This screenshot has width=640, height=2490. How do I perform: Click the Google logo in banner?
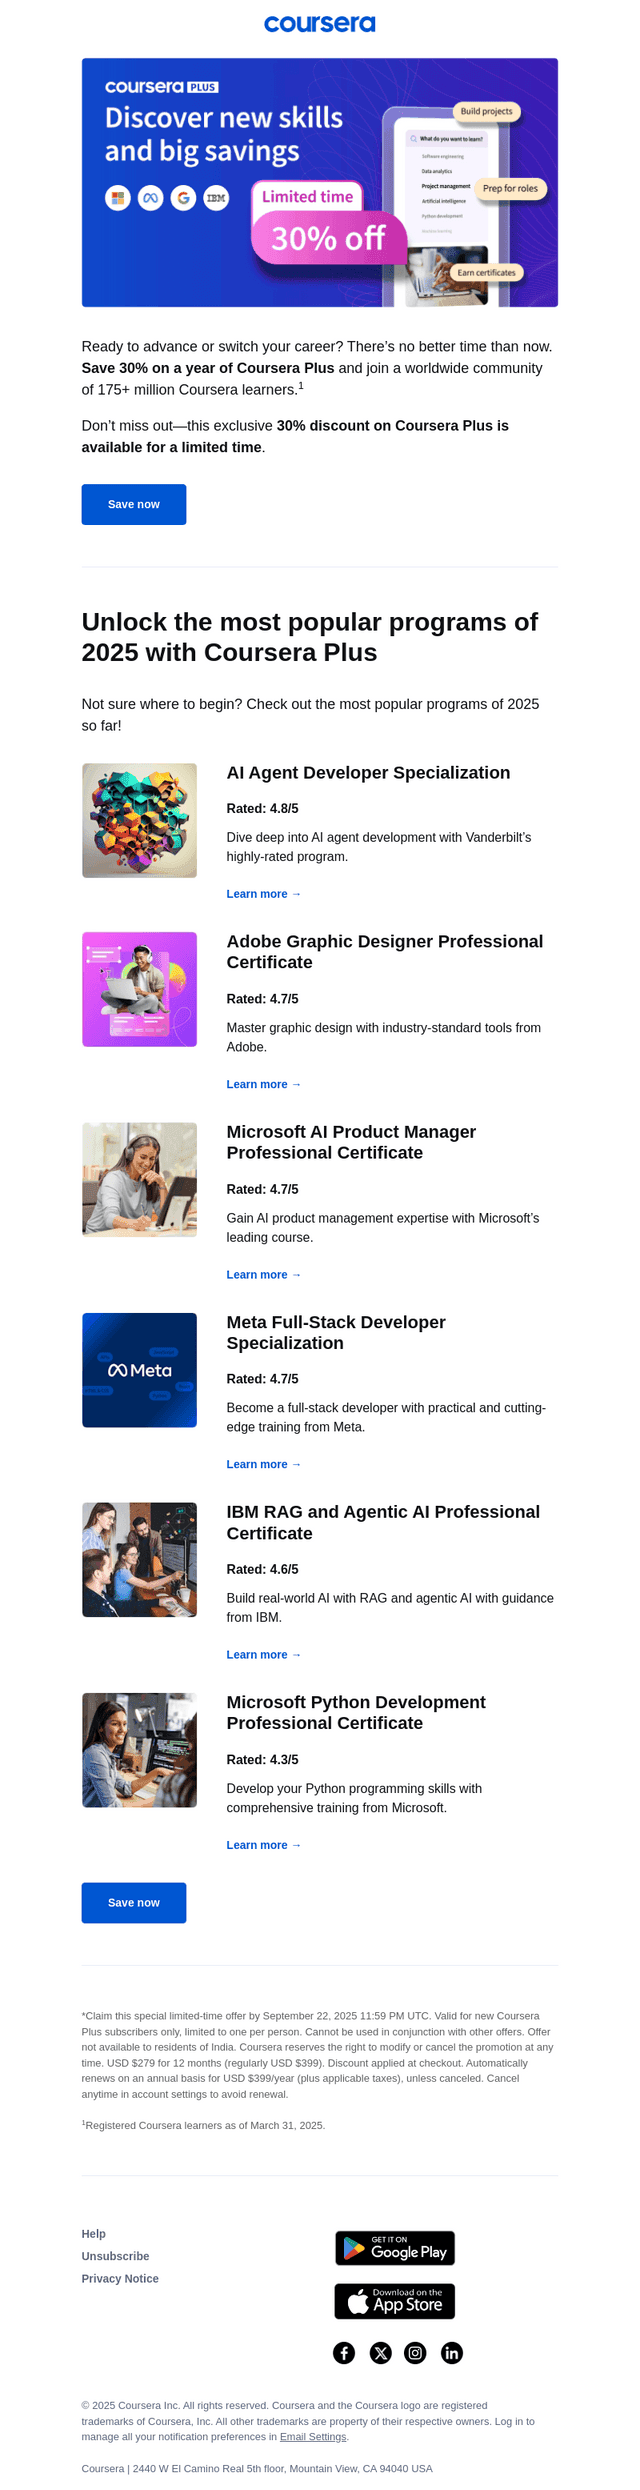183,198
